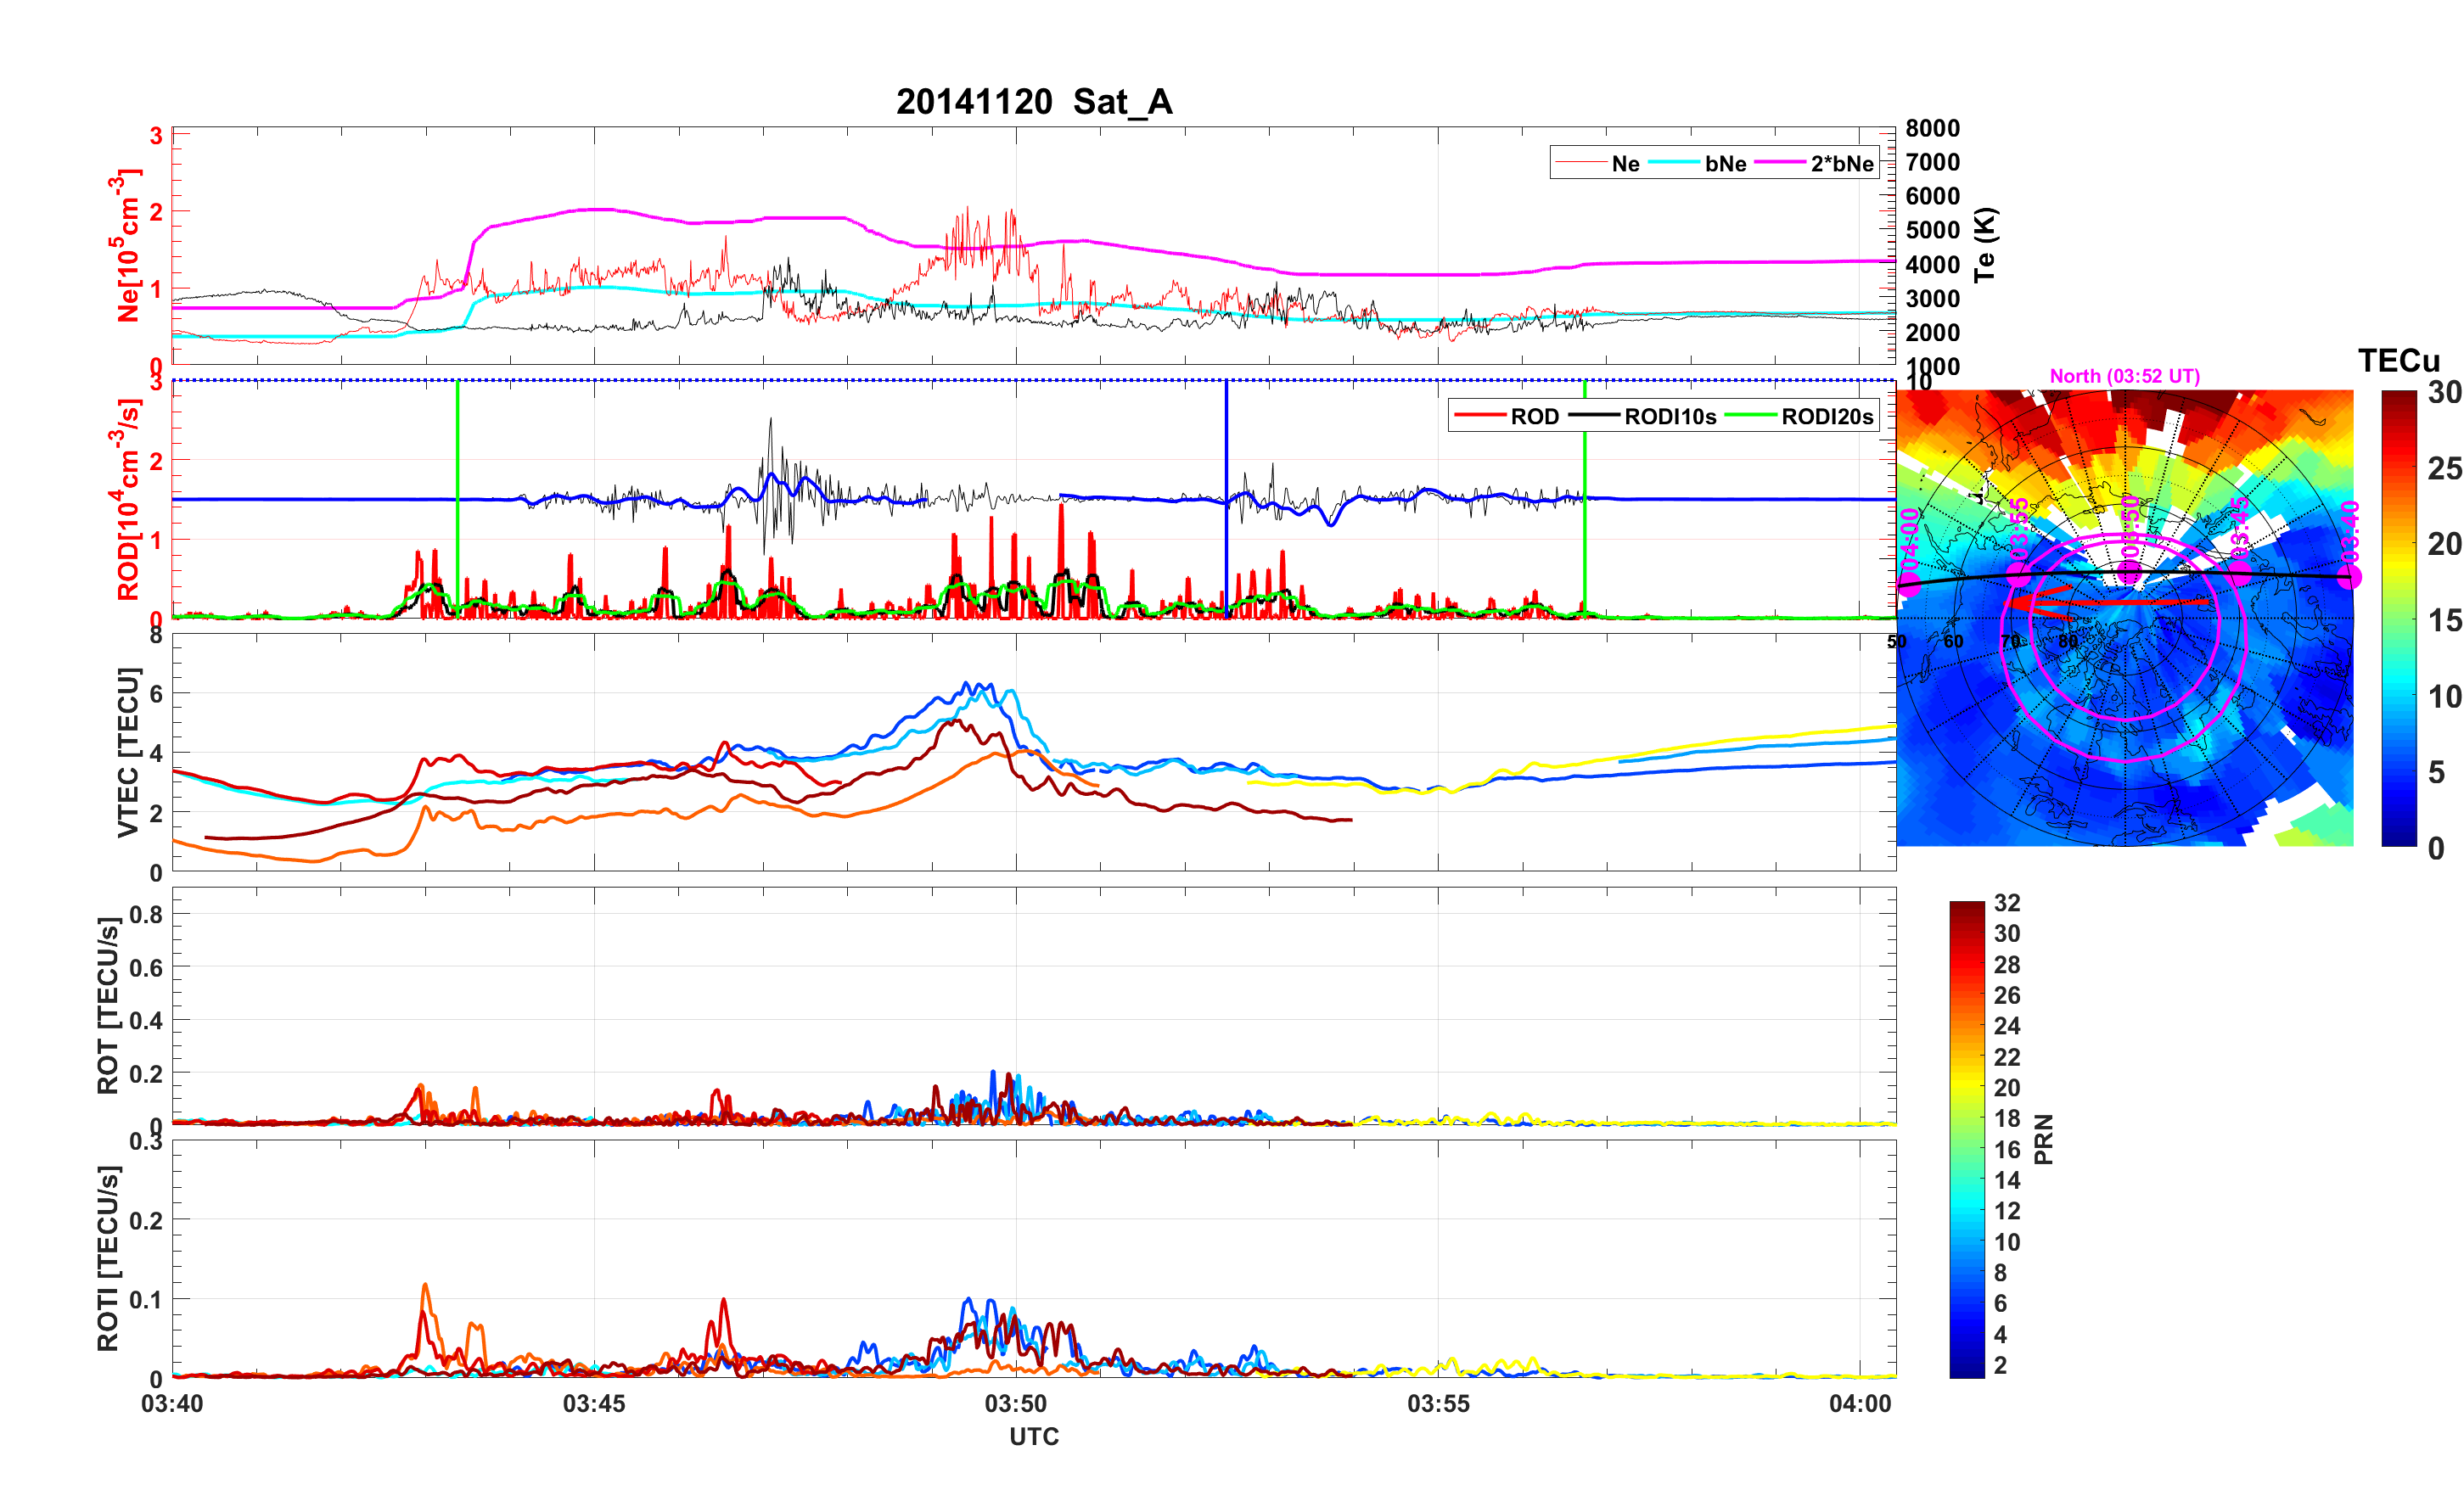Click the first green vertical line in ROD panel
The width and height of the screenshot is (2464, 1490).
(x=457, y=450)
